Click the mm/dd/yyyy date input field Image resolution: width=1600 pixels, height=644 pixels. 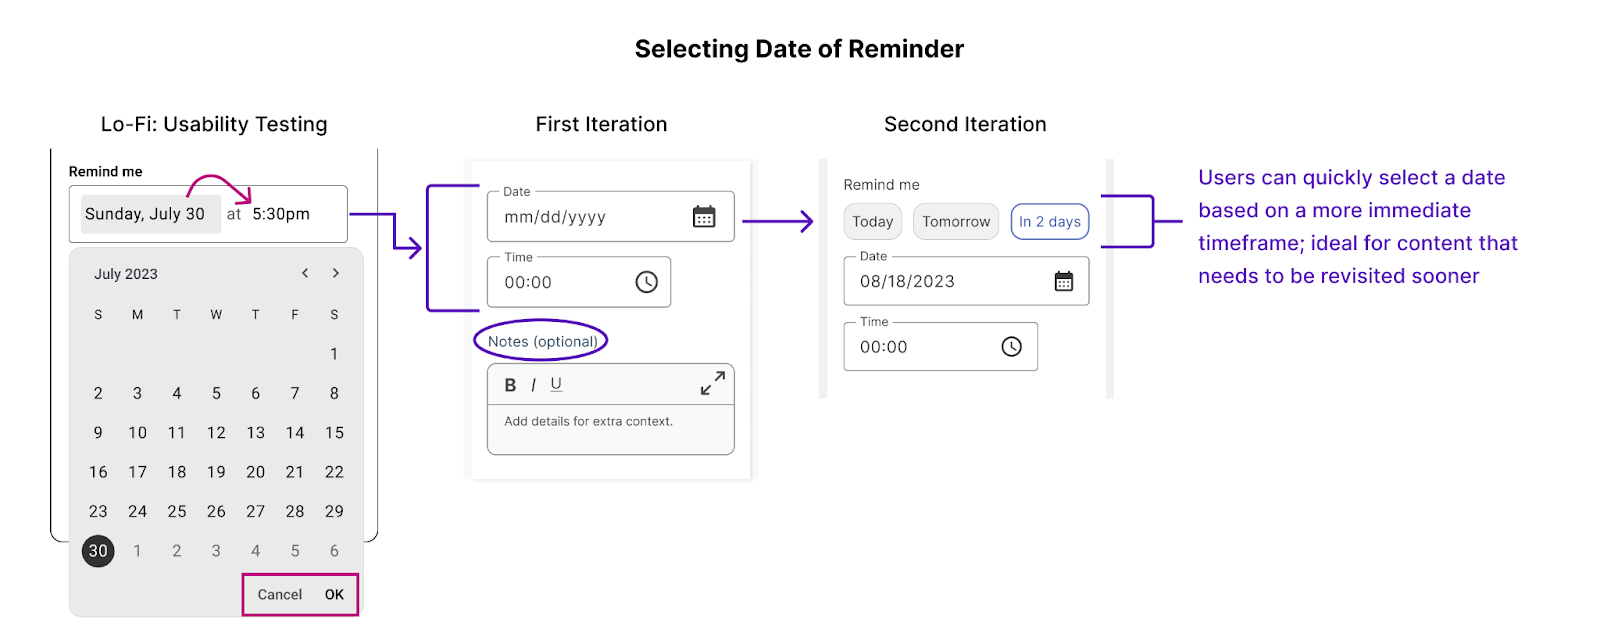[x=611, y=216]
